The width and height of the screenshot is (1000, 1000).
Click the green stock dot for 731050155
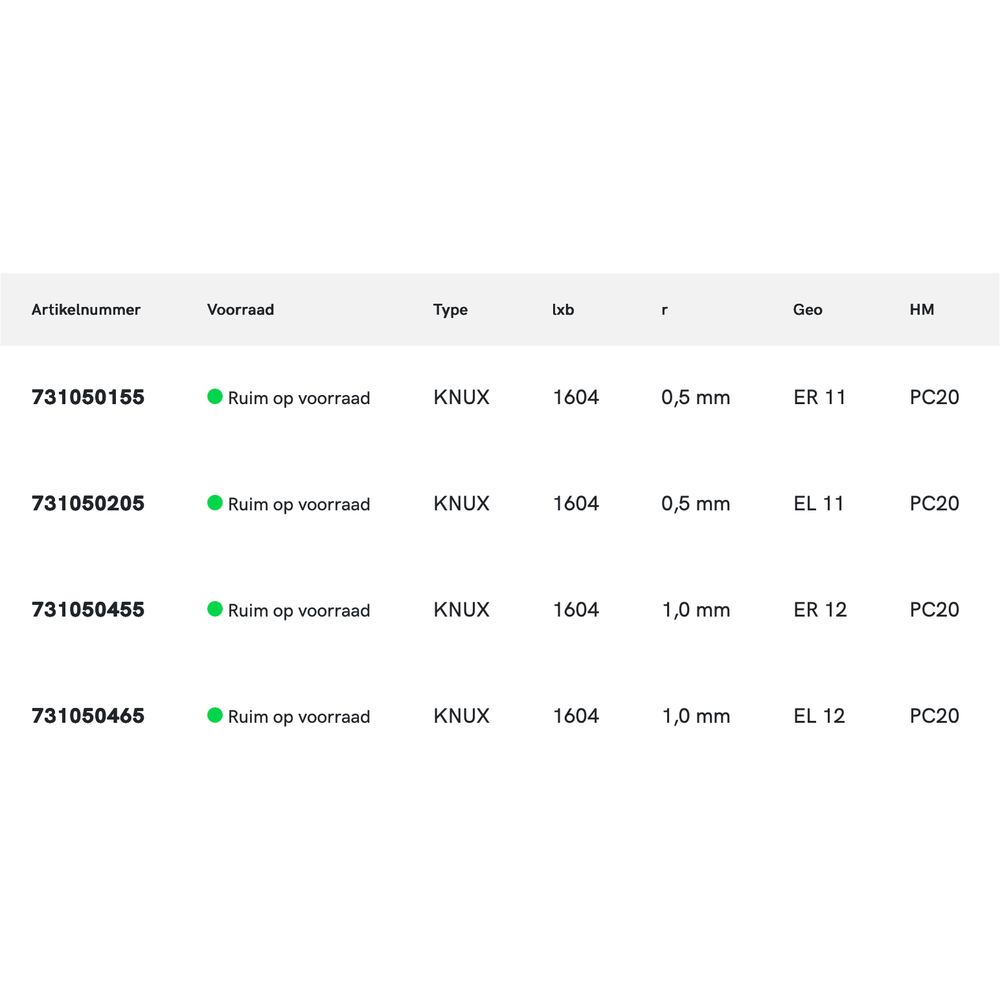coord(214,397)
